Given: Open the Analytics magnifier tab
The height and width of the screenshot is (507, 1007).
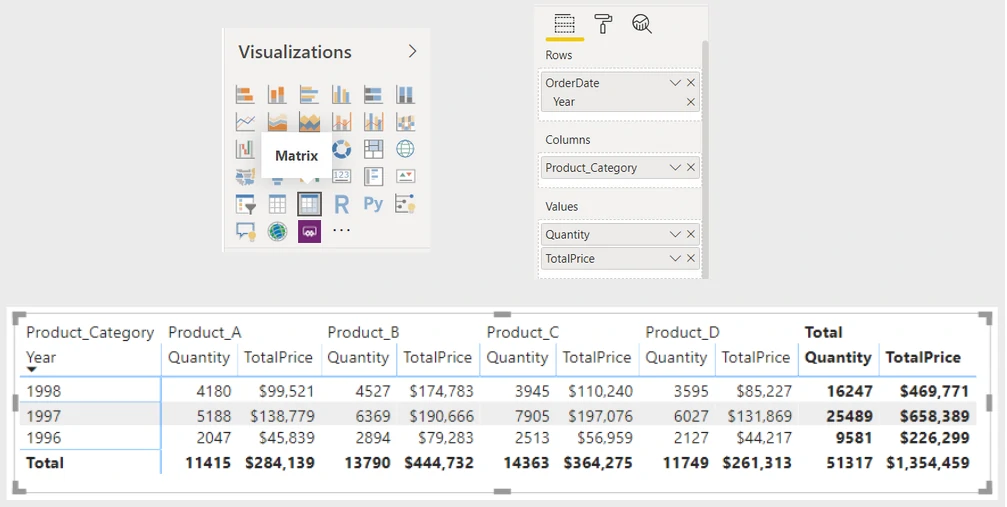Looking at the screenshot, I should 642,24.
